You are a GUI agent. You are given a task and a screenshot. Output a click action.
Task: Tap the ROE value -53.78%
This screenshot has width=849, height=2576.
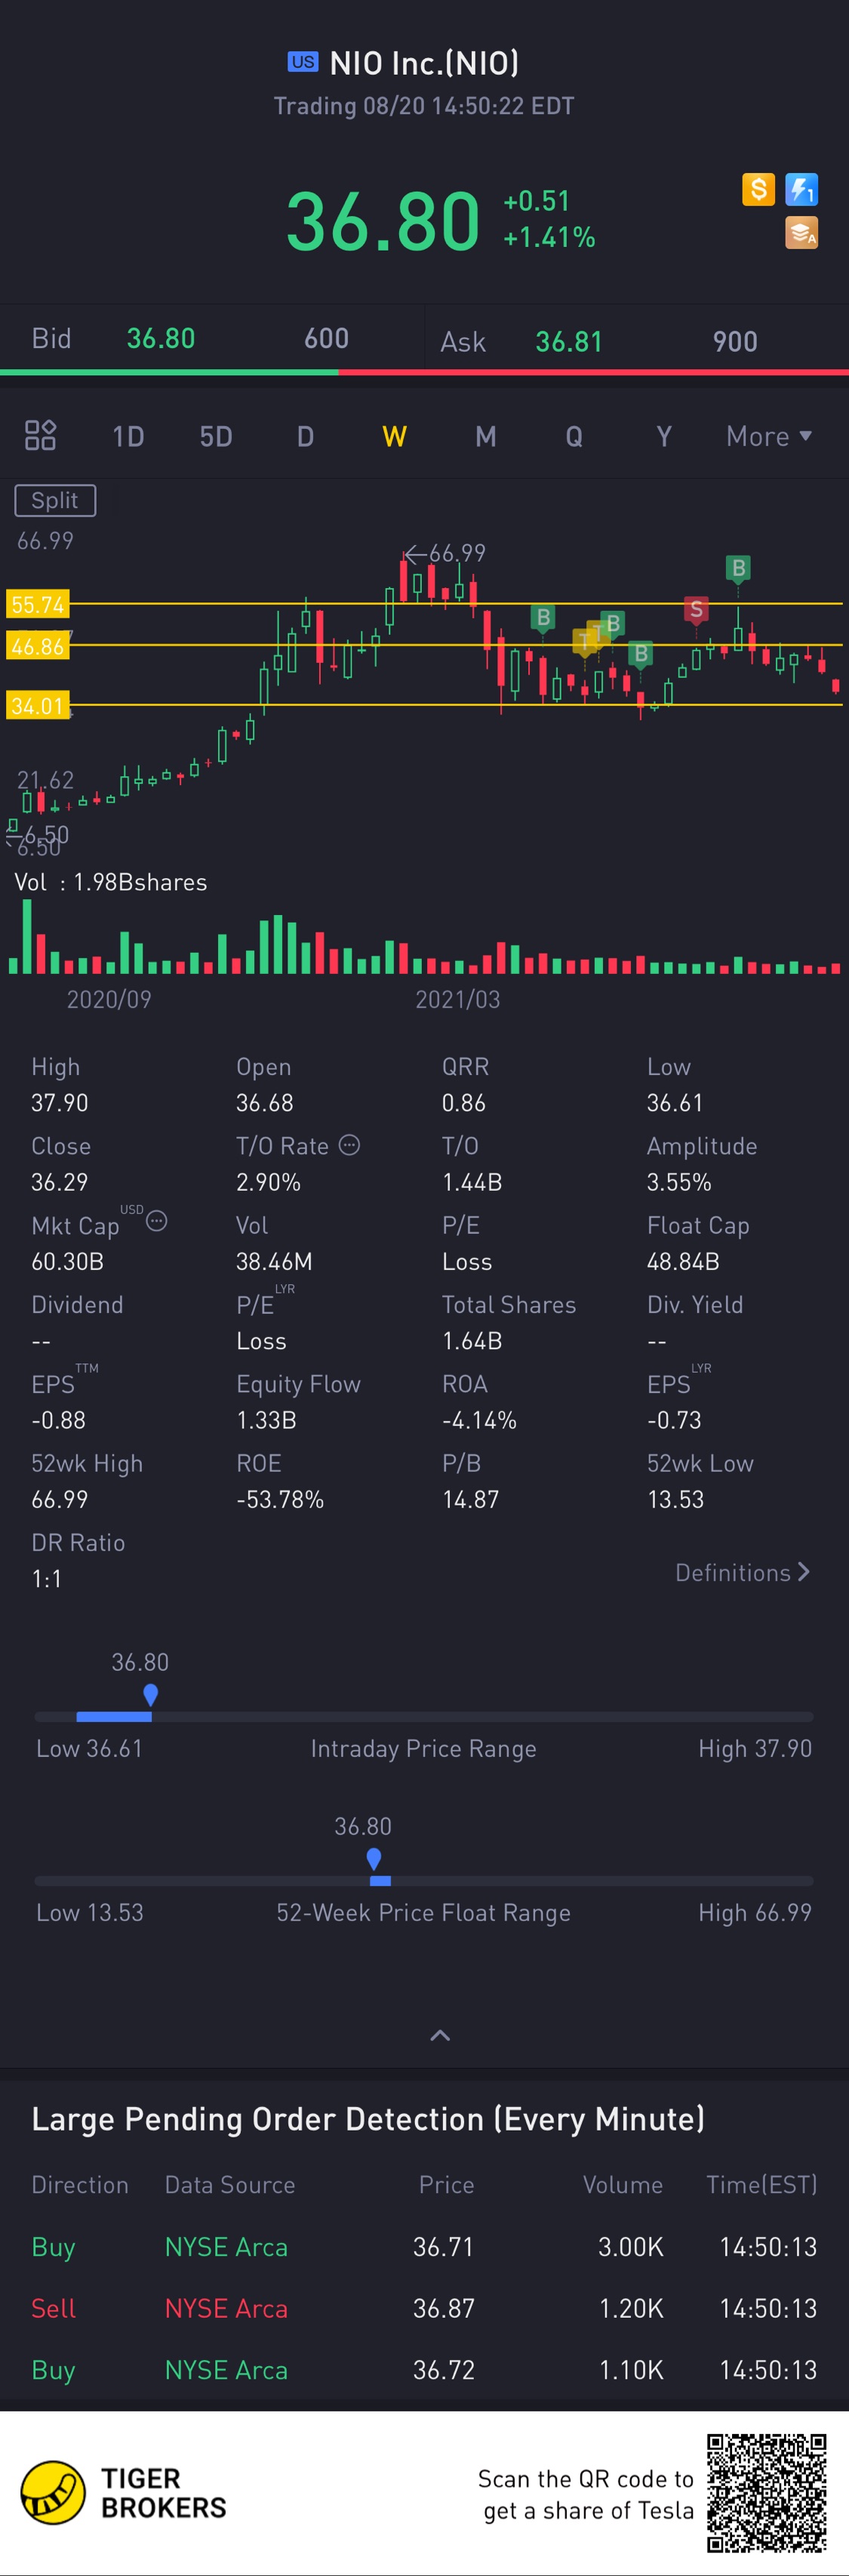click(280, 1499)
